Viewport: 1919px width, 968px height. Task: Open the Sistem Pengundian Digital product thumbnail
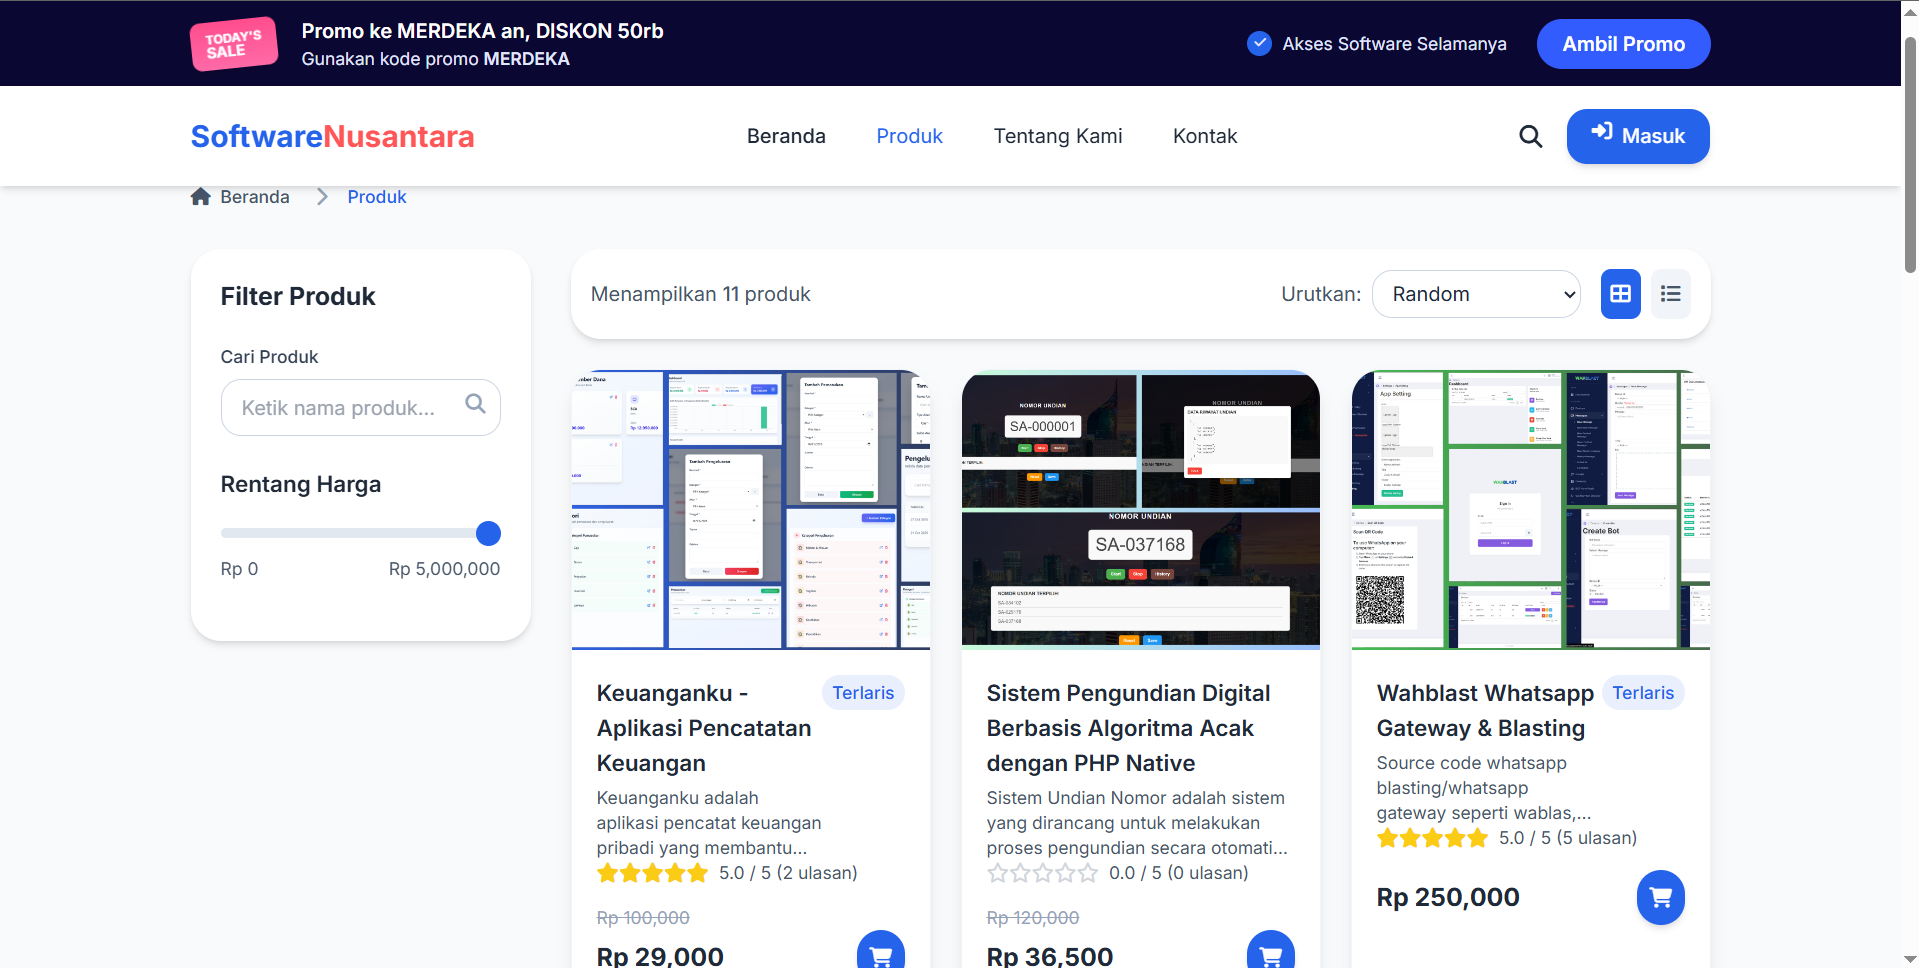coord(1140,510)
